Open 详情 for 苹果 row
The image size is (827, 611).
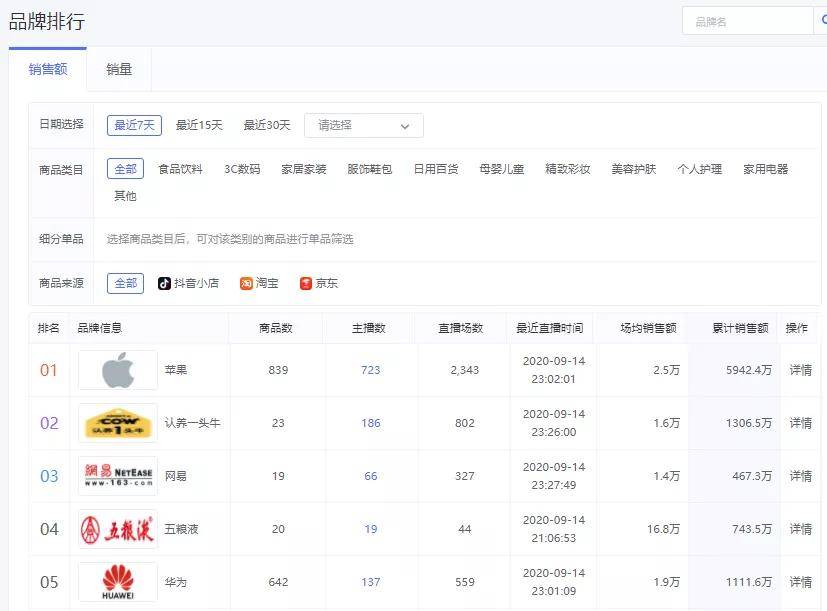click(x=800, y=370)
